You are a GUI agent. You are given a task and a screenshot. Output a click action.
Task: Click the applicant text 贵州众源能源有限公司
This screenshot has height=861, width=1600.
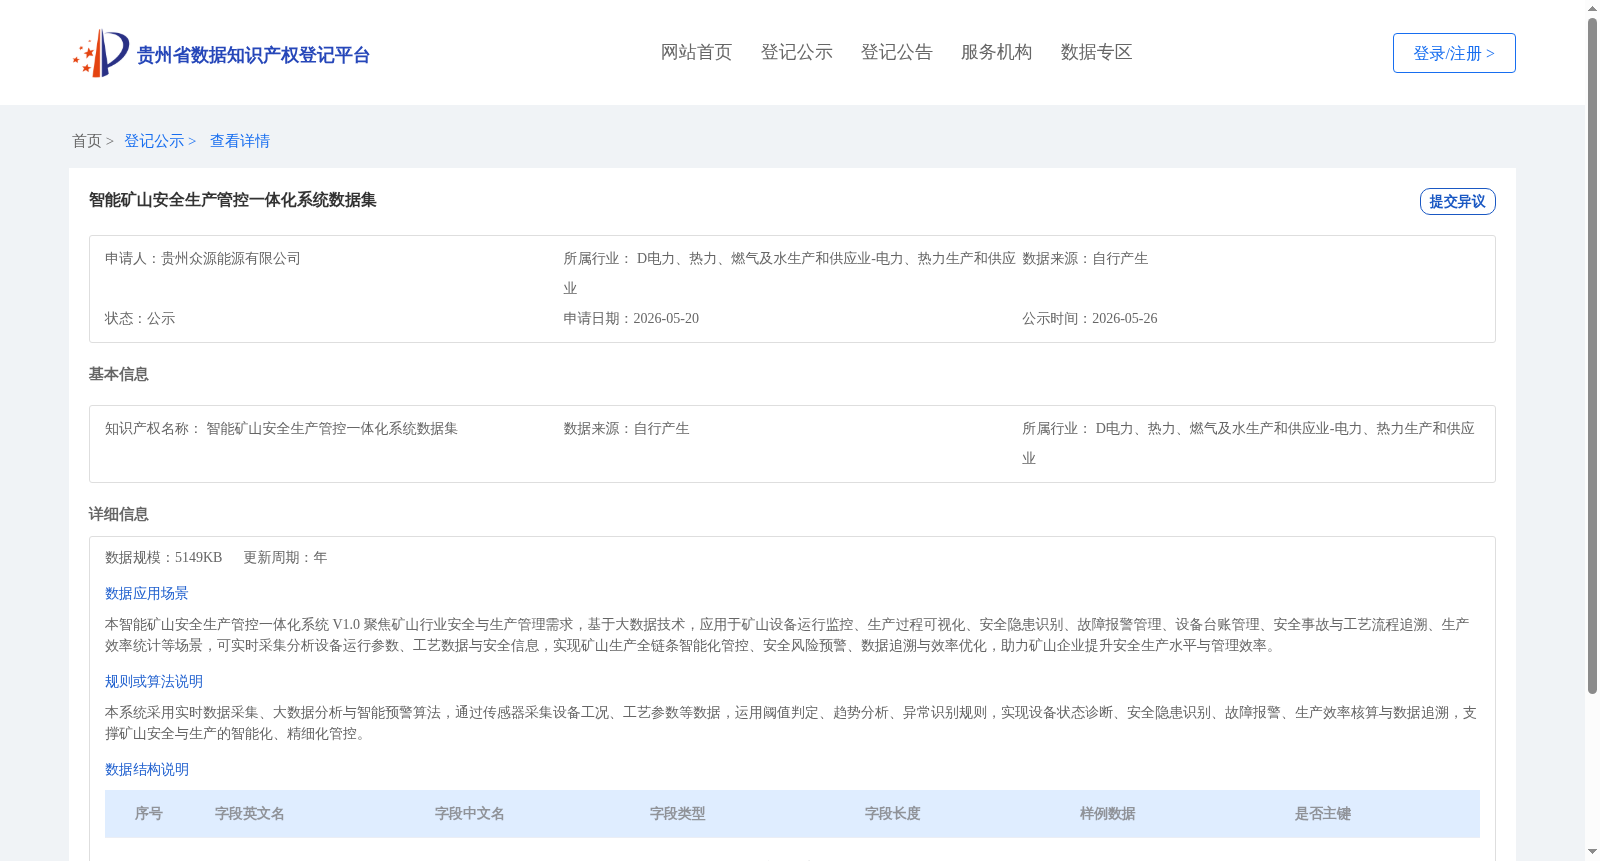(x=231, y=258)
